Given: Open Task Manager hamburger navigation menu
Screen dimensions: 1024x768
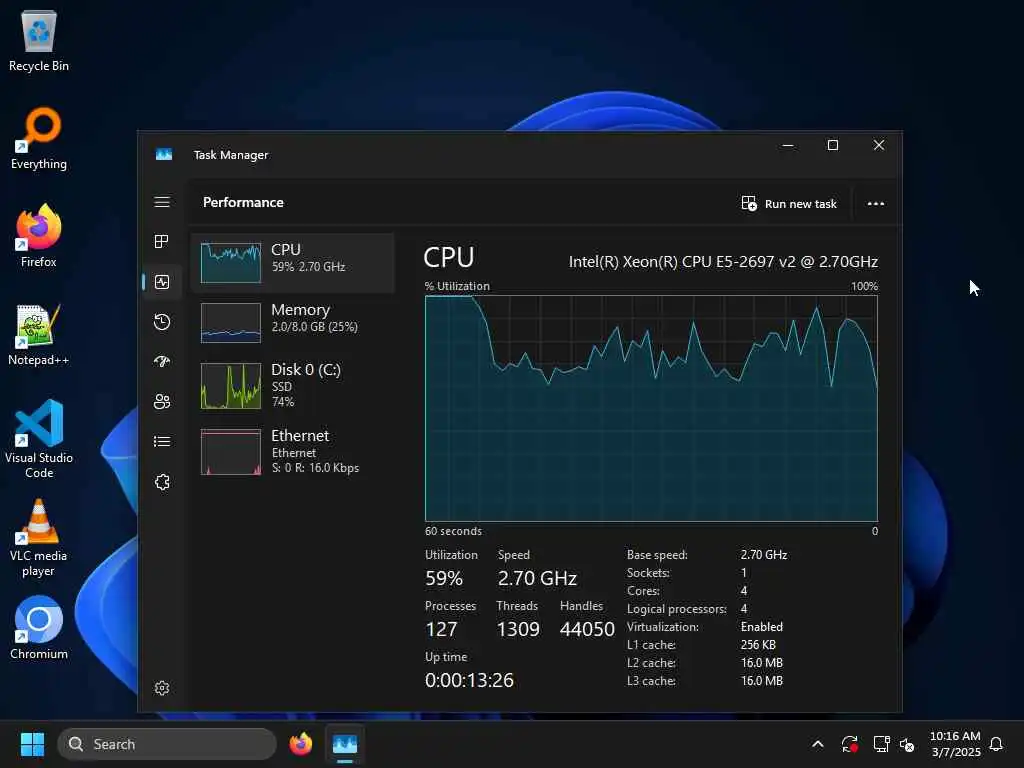Looking at the screenshot, I should click(x=162, y=202).
